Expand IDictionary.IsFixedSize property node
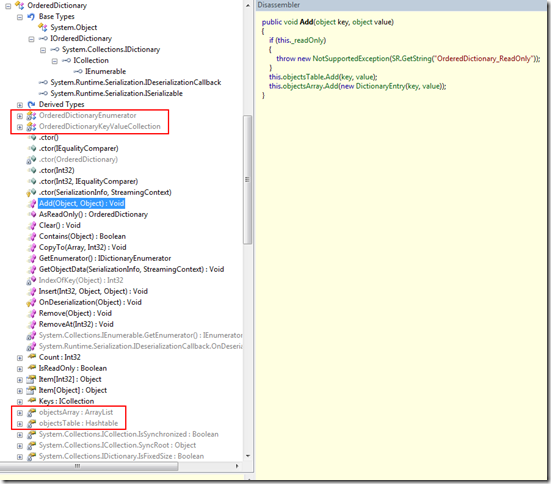 click(20, 457)
